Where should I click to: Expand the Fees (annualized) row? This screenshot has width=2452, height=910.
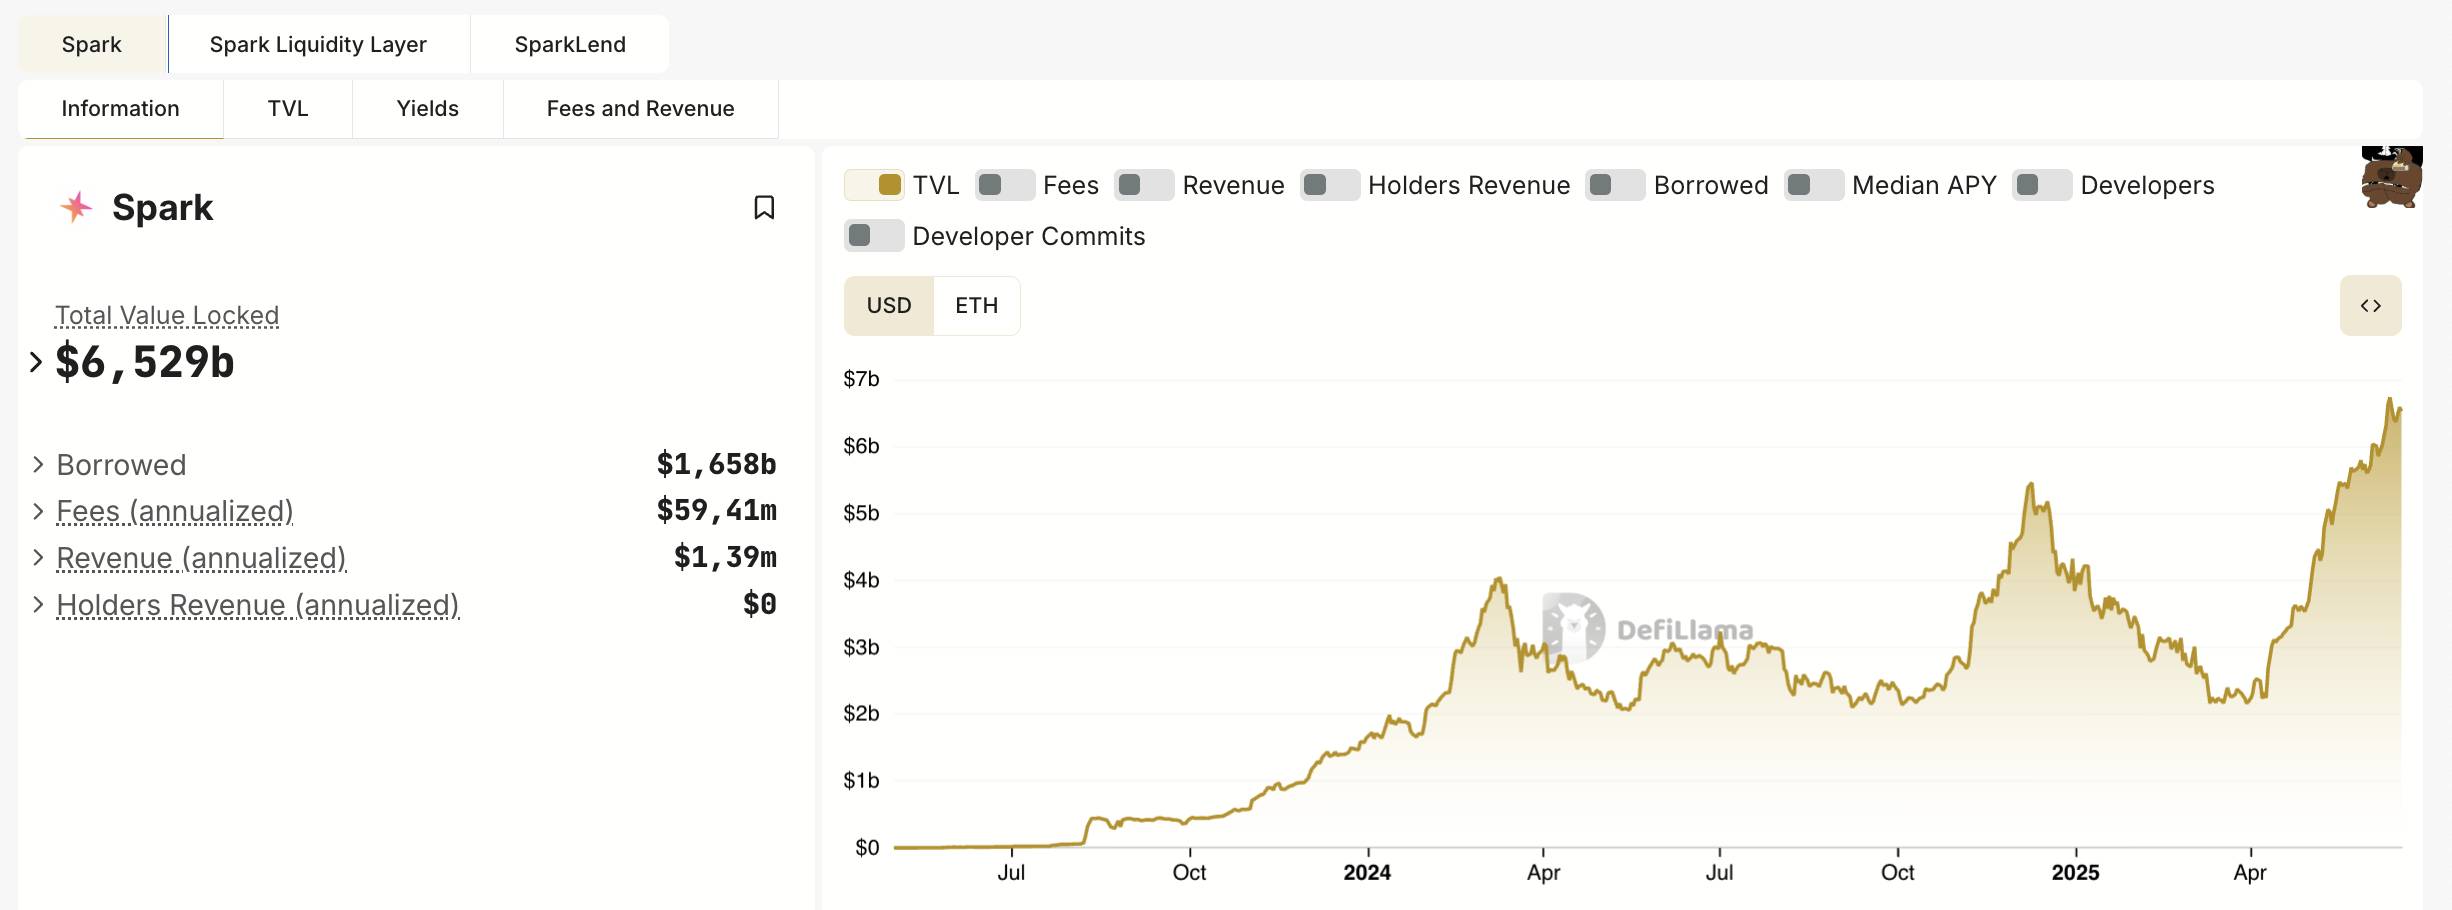(38, 511)
